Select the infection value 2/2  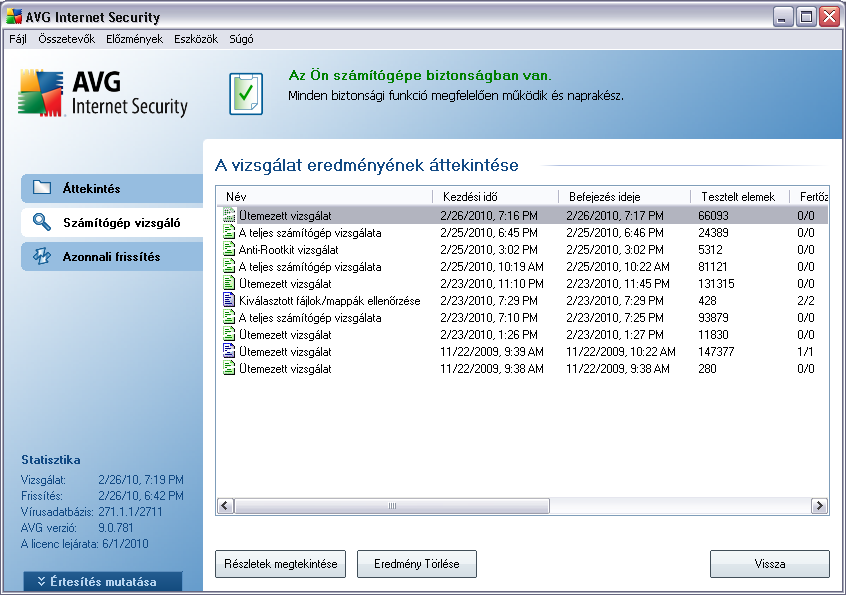[806, 300]
